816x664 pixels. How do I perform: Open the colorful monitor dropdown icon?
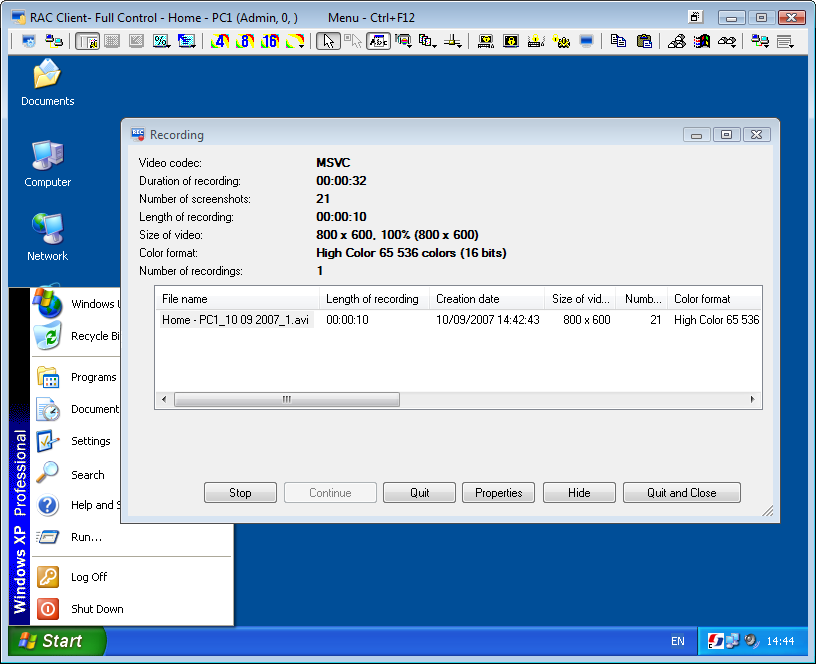tap(403, 41)
